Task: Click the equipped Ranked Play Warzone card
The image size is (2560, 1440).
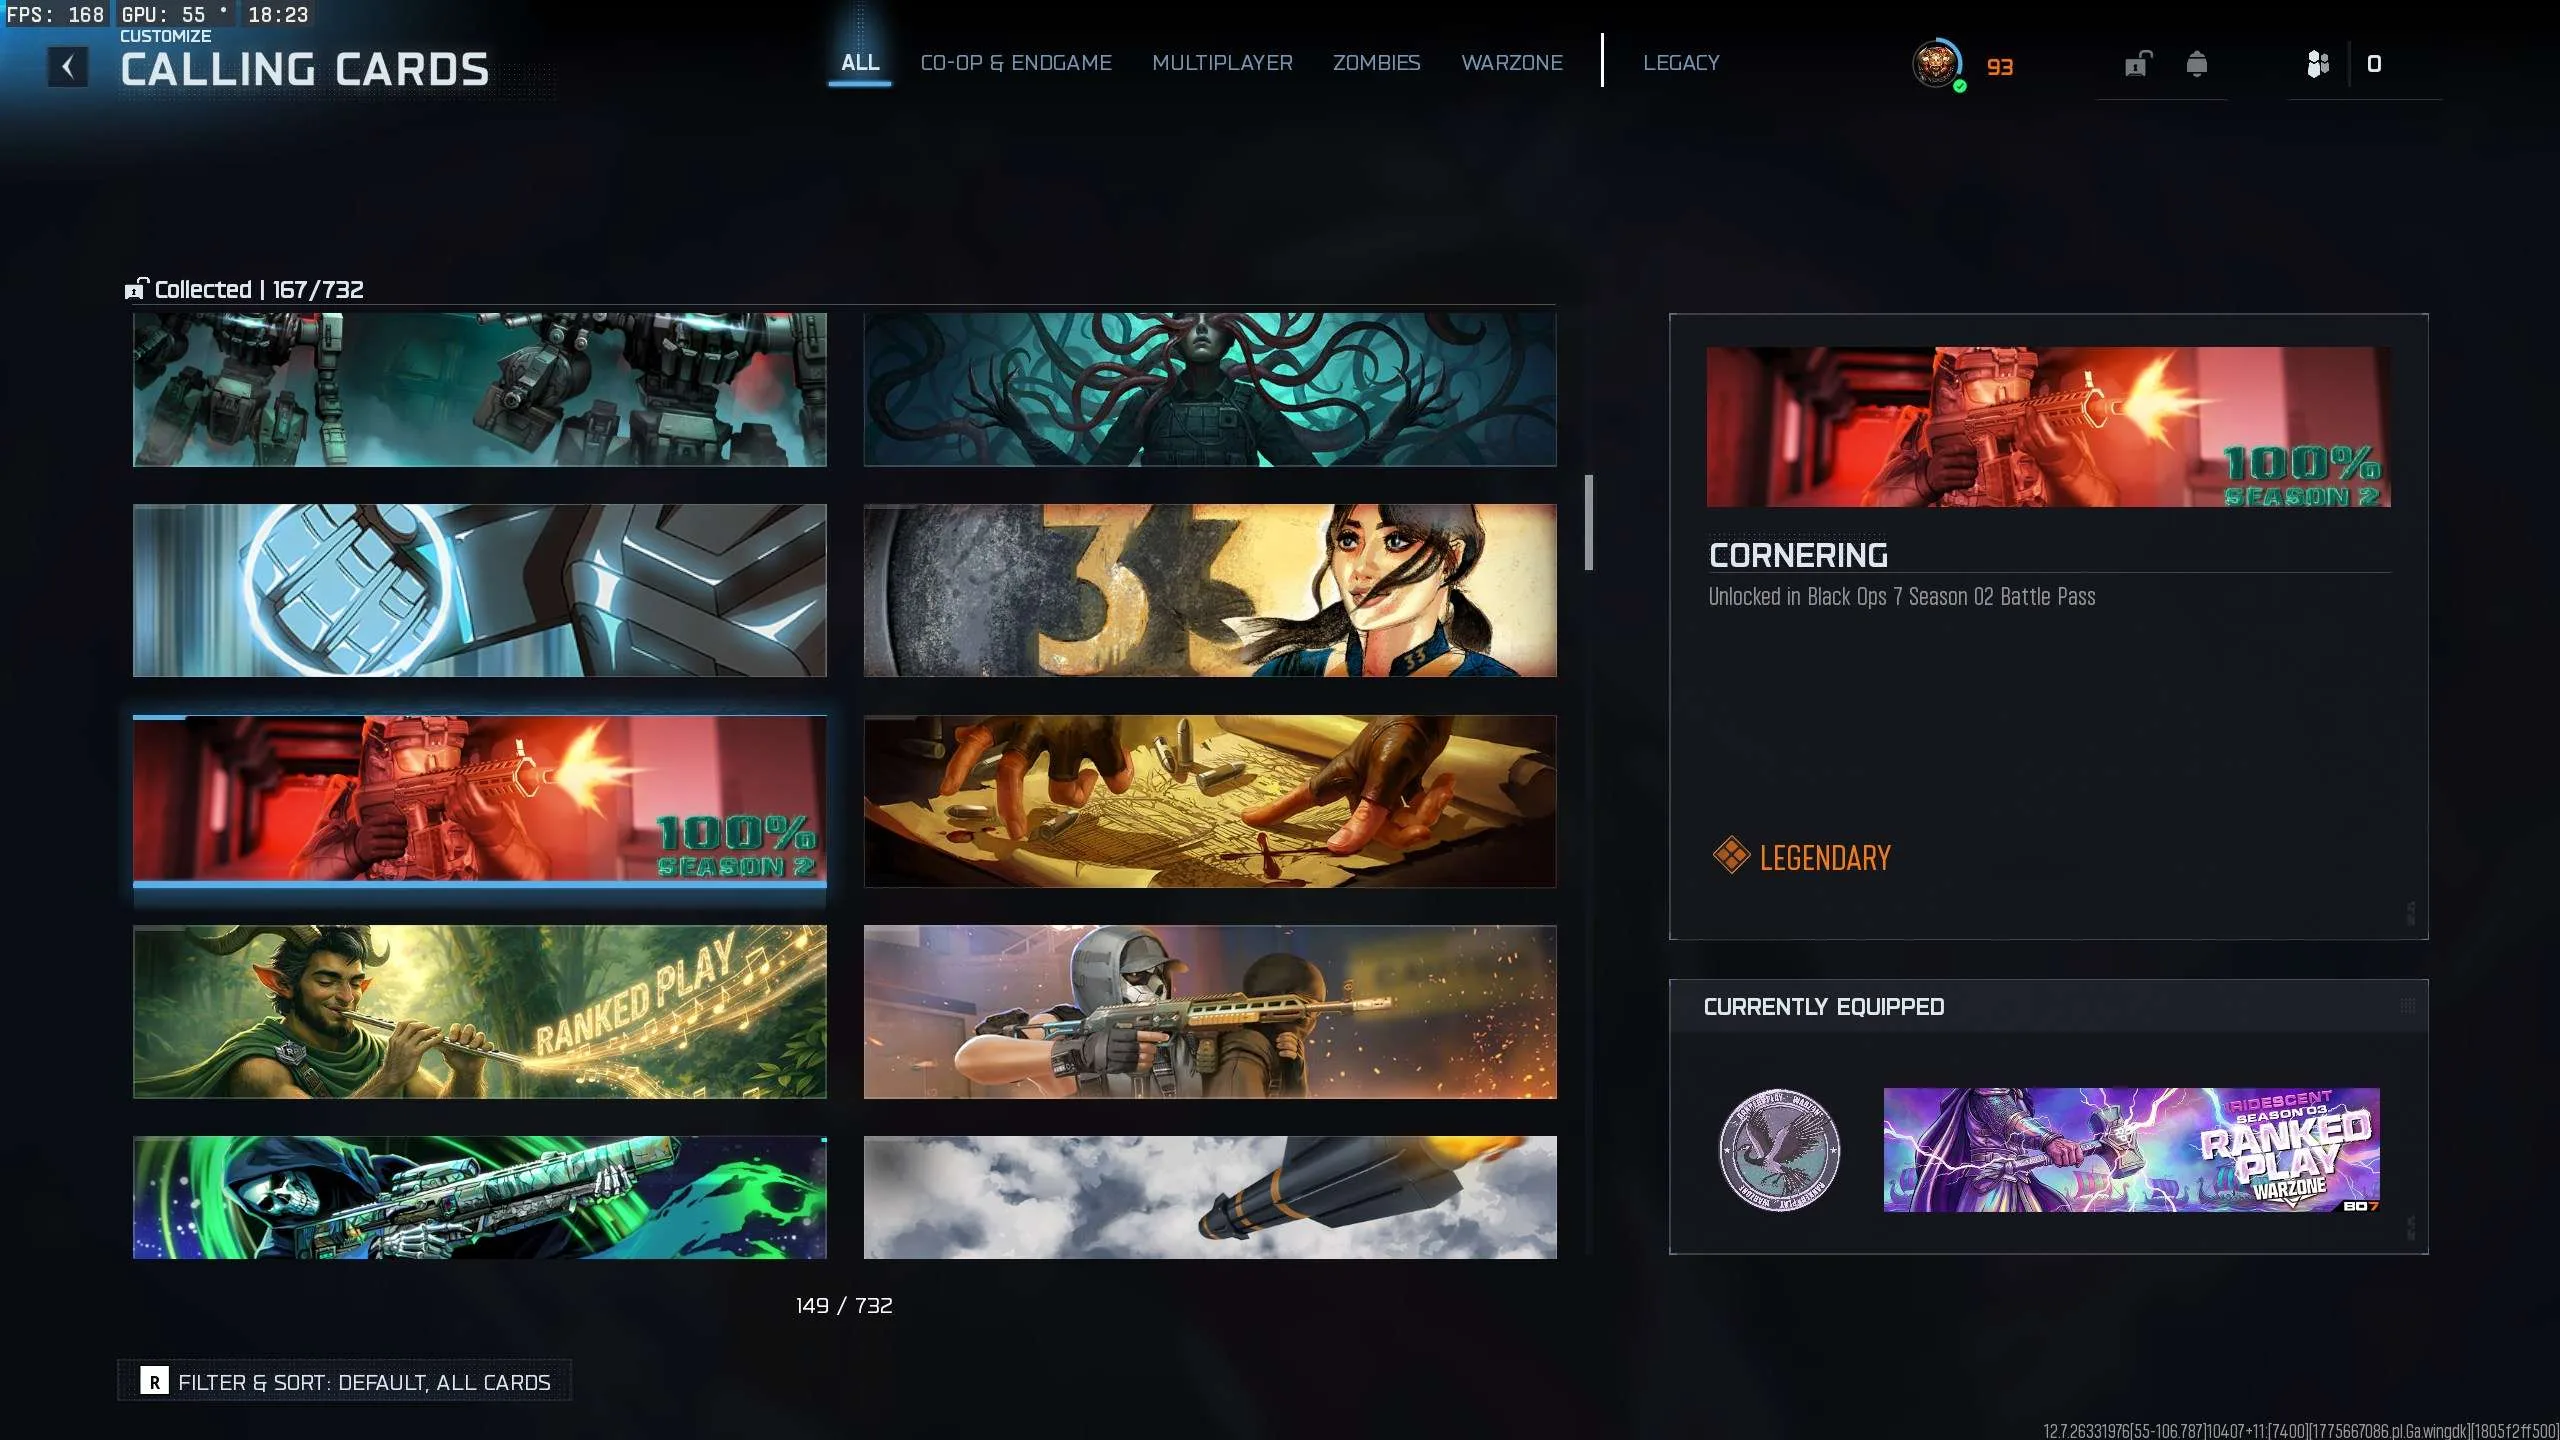Action: click(2132, 1150)
